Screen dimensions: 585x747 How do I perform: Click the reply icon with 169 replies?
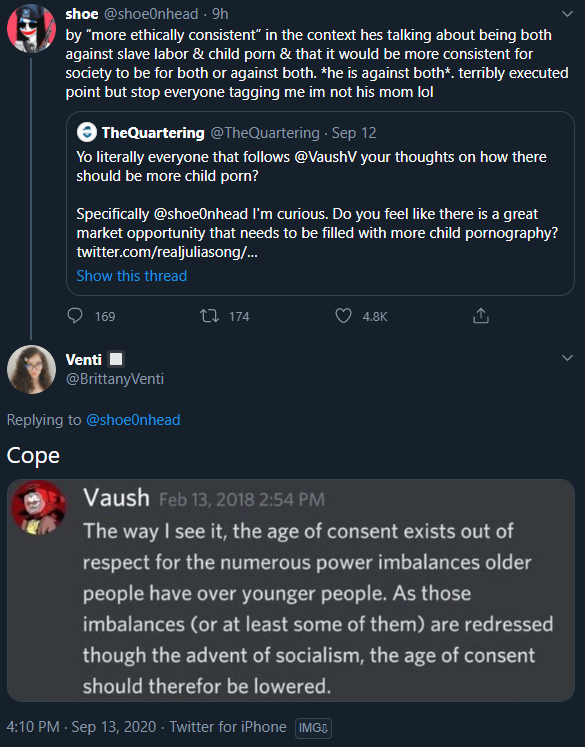[x=75, y=316]
